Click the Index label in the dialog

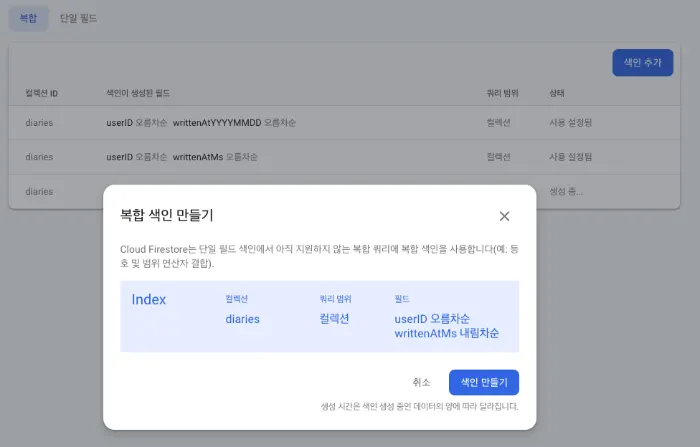(x=149, y=299)
